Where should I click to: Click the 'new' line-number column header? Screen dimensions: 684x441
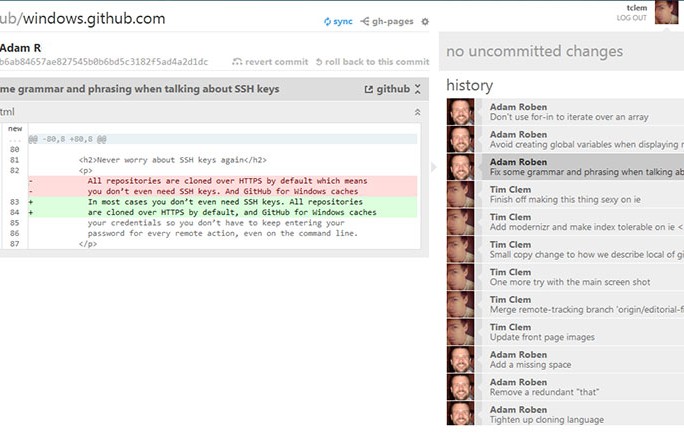click(x=15, y=129)
